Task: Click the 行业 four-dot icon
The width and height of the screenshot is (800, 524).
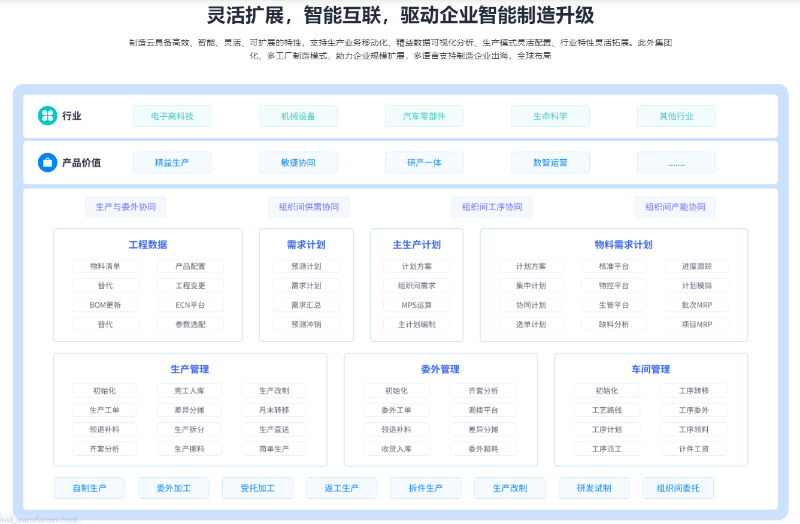Action: [47, 116]
